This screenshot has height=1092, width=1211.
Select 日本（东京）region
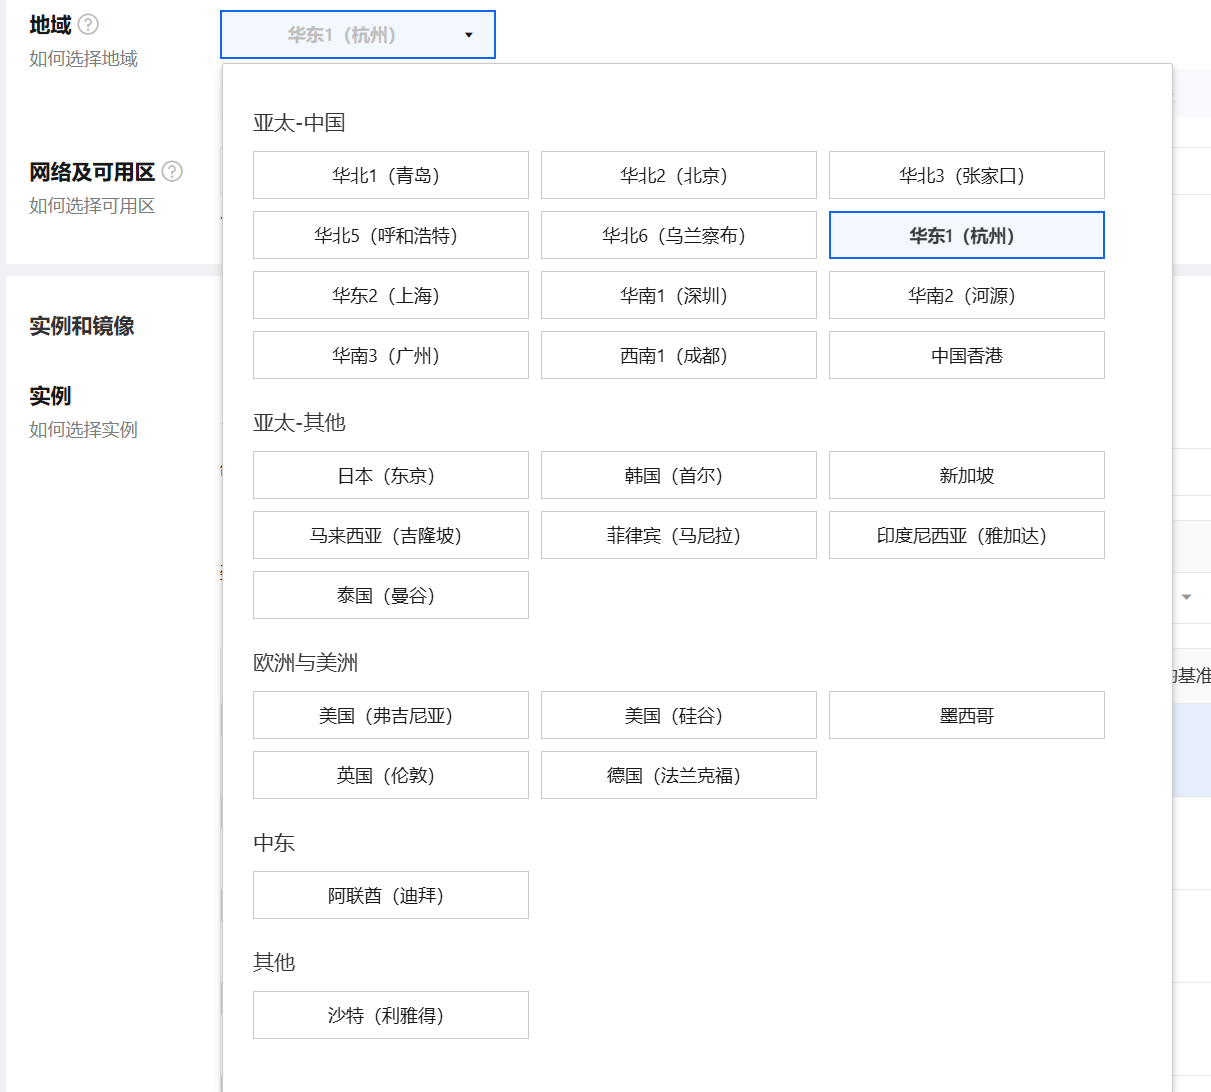point(390,476)
